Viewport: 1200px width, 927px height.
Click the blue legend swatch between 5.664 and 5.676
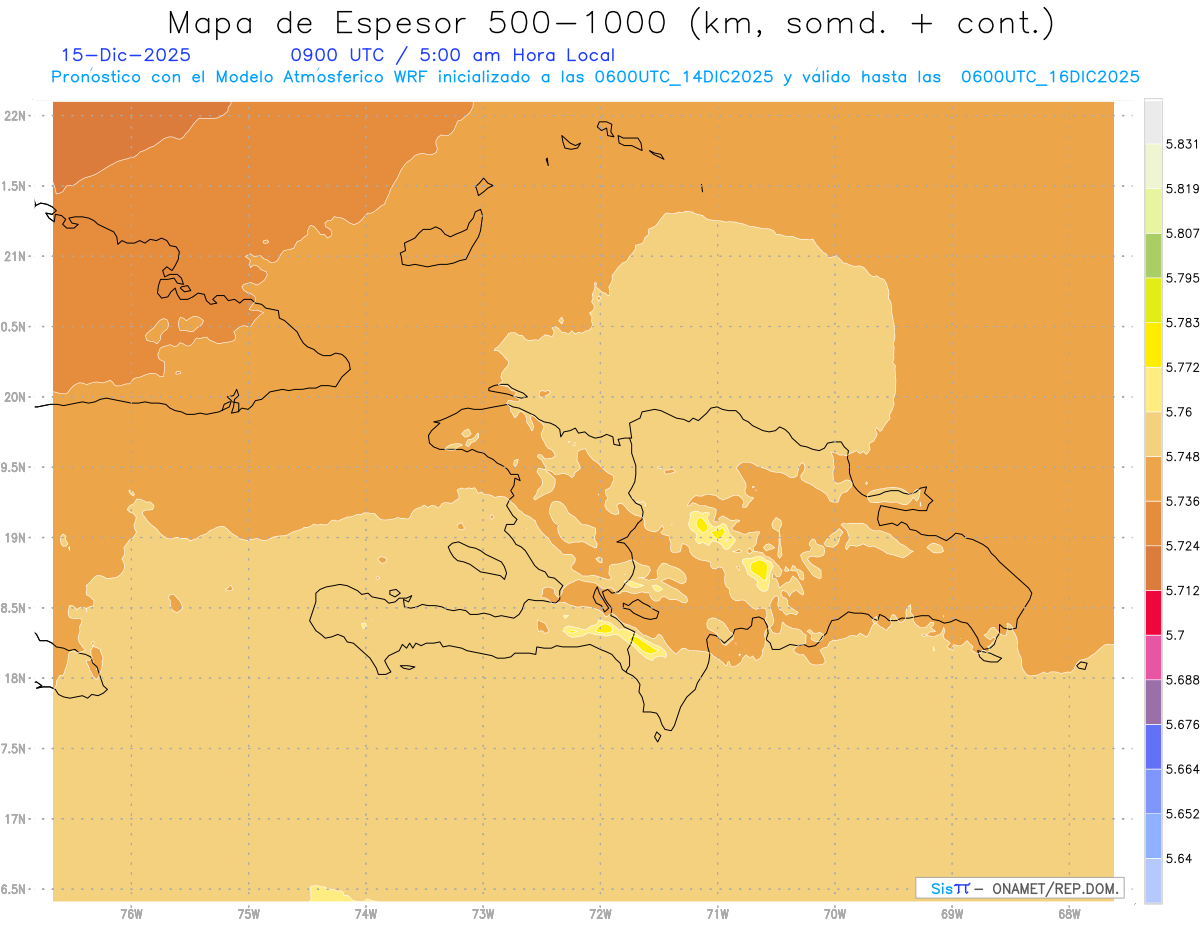tap(1153, 746)
